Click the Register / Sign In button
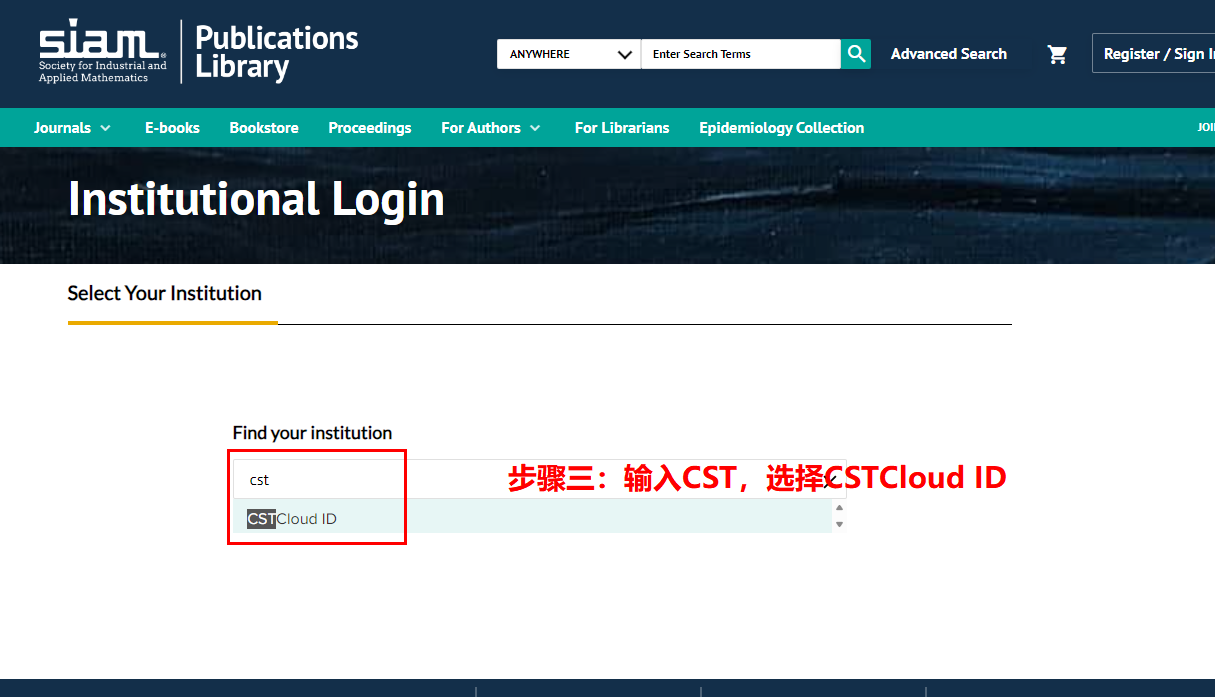This screenshot has width=1215, height=697. 1153,54
